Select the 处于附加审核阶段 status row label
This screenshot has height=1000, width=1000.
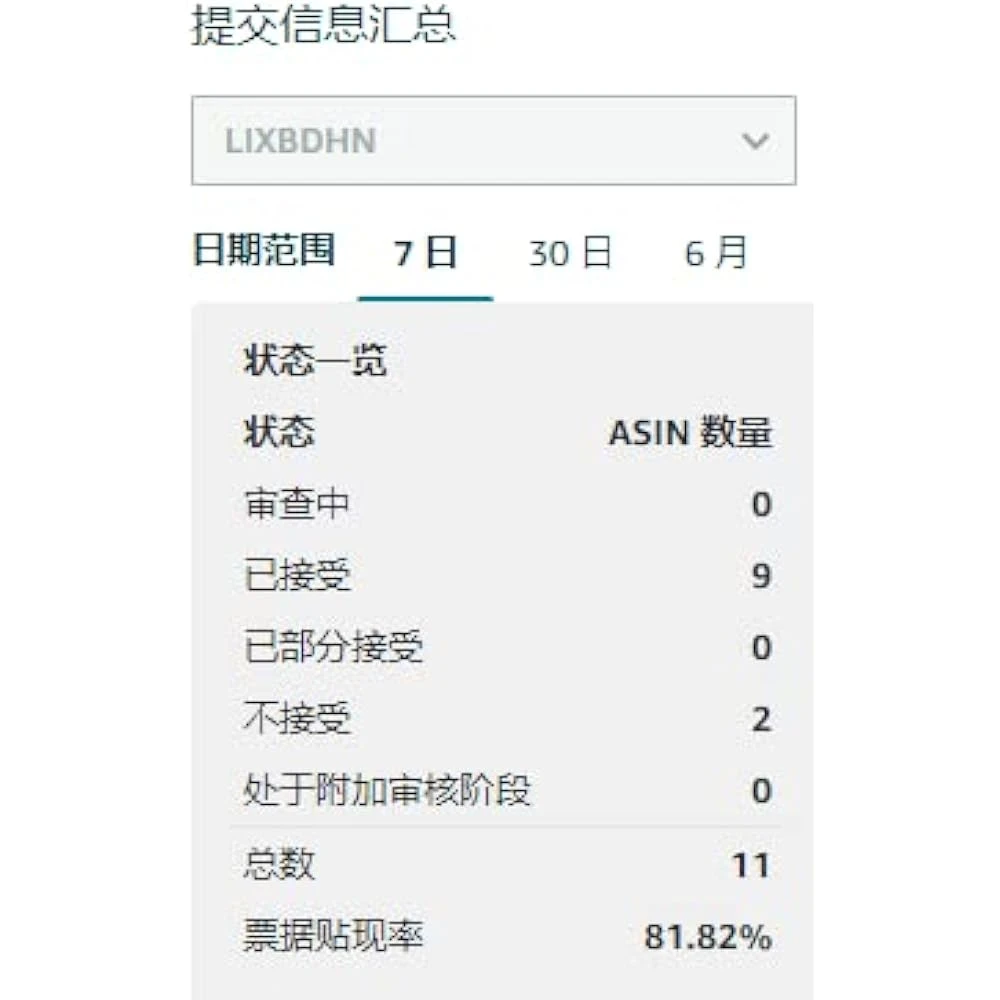387,792
